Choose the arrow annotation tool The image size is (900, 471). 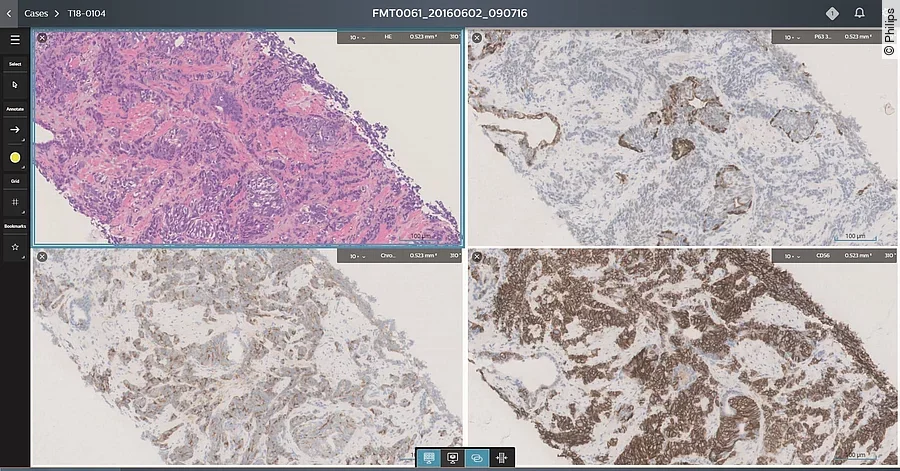pyautogui.click(x=15, y=130)
